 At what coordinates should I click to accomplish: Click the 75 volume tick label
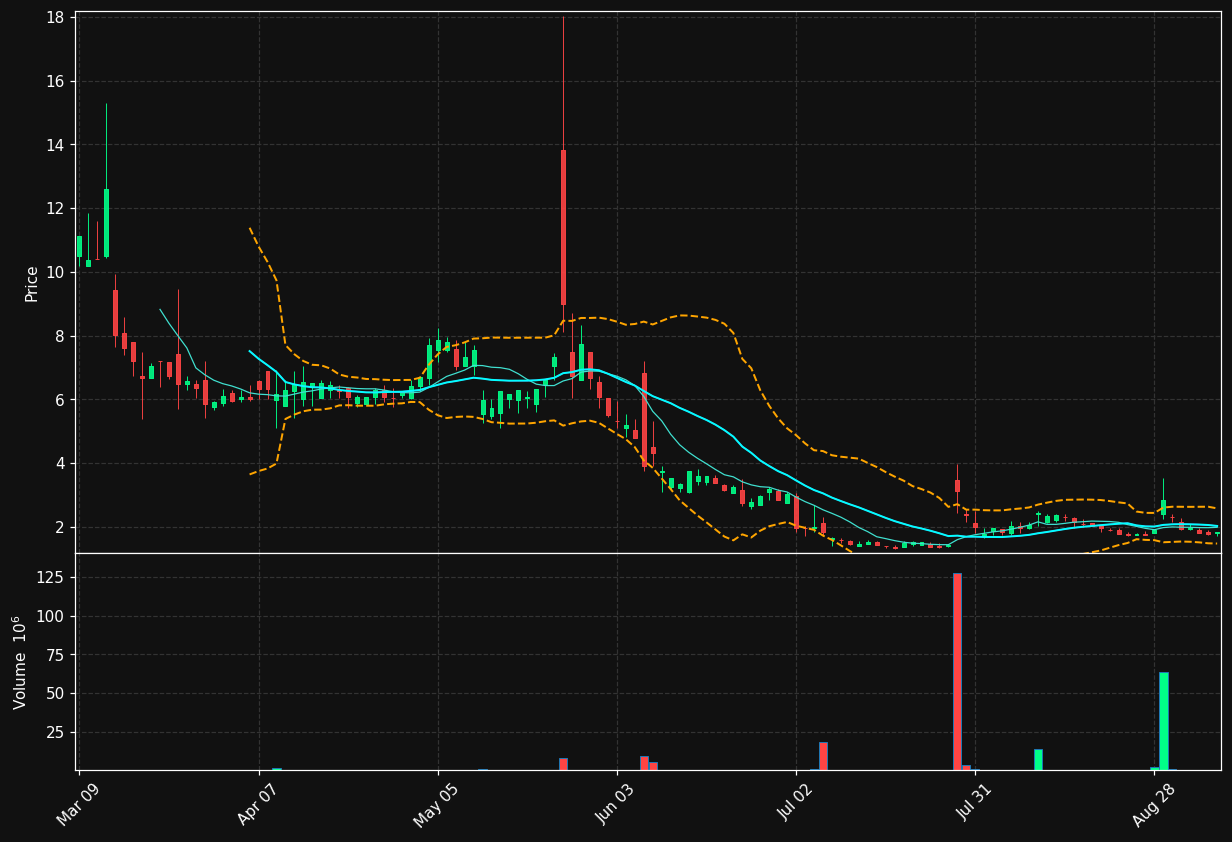pos(56,655)
